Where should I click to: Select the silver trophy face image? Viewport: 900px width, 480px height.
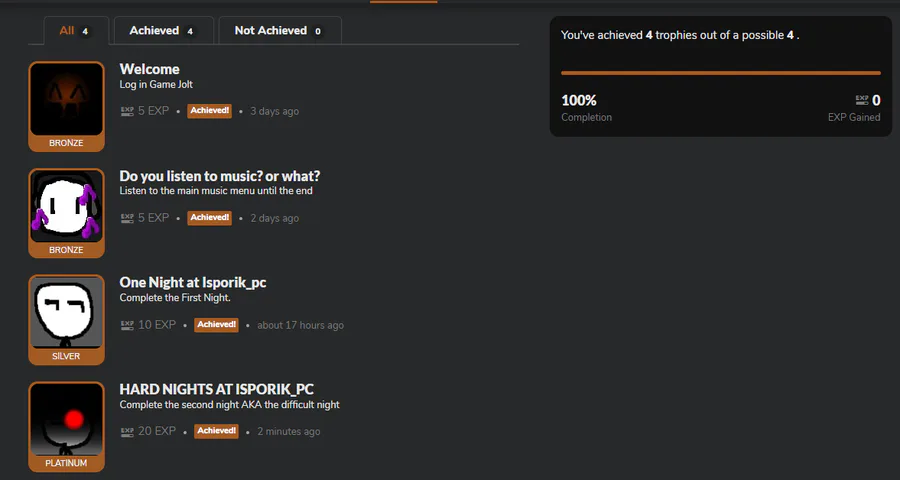point(67,313)
